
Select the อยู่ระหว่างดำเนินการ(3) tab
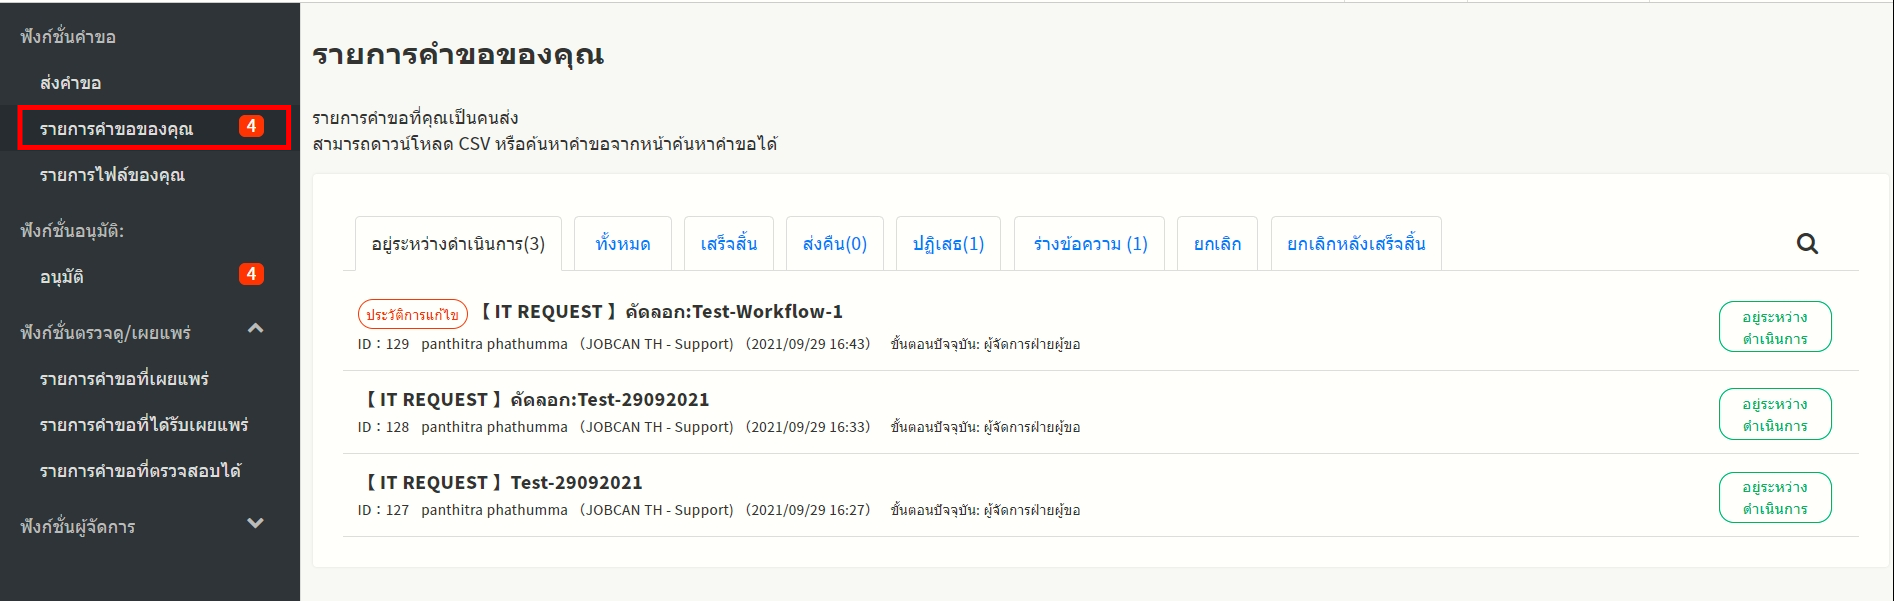458,244
